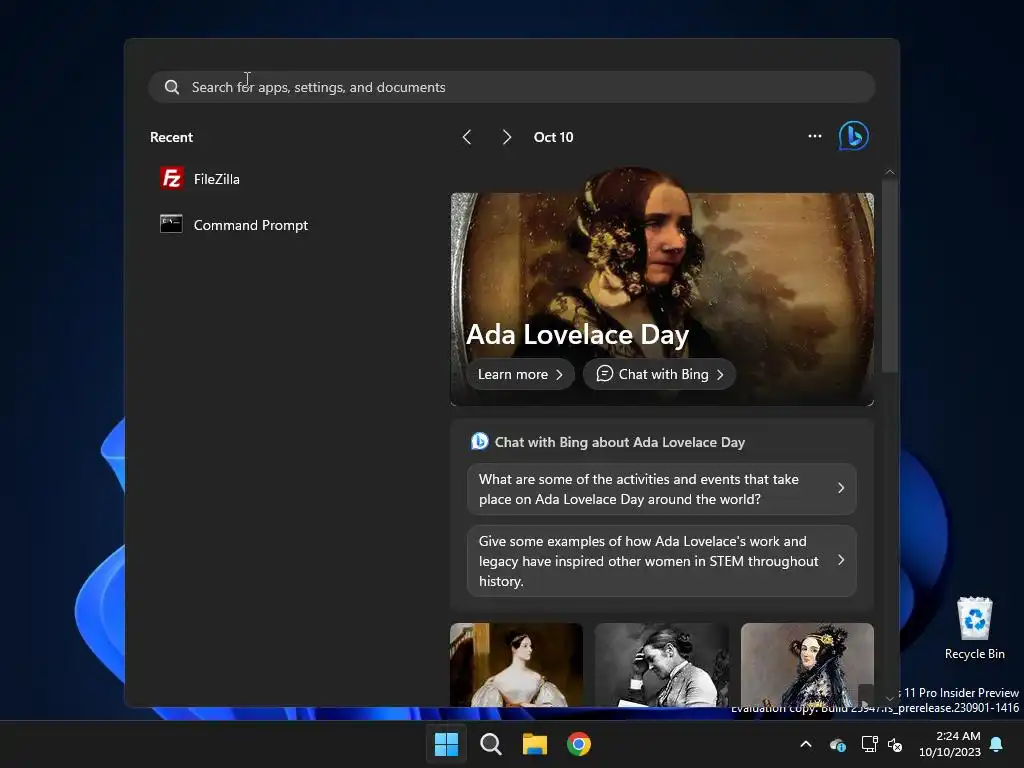Open the three-dot more options menu
Viewport: 1024px width, 768px height.
pyautogui.click(x=814, y=136)
